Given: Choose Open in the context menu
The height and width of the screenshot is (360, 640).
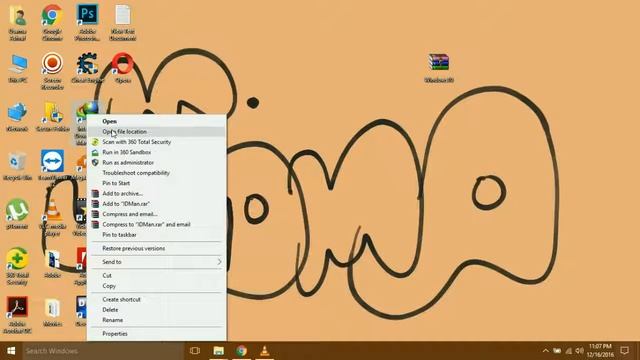Looking at the screenshot, I should point(157,121).
